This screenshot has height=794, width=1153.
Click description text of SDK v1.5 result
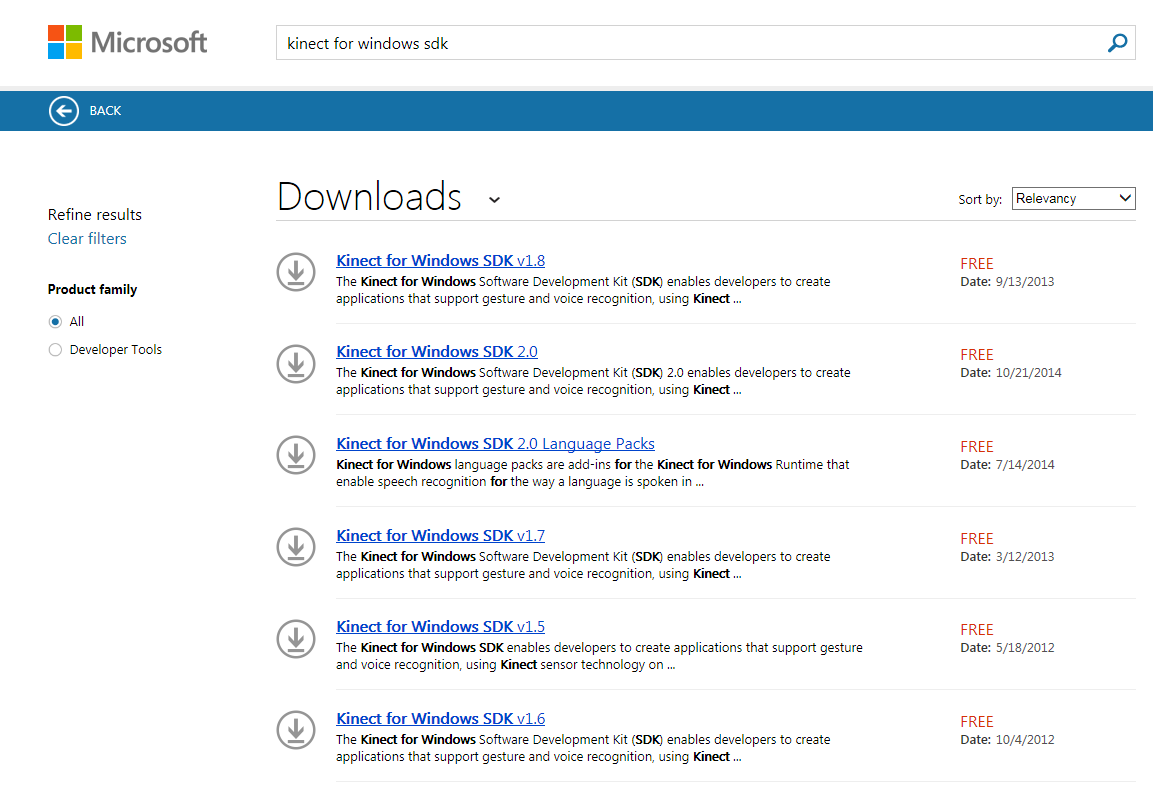(599, 656)
